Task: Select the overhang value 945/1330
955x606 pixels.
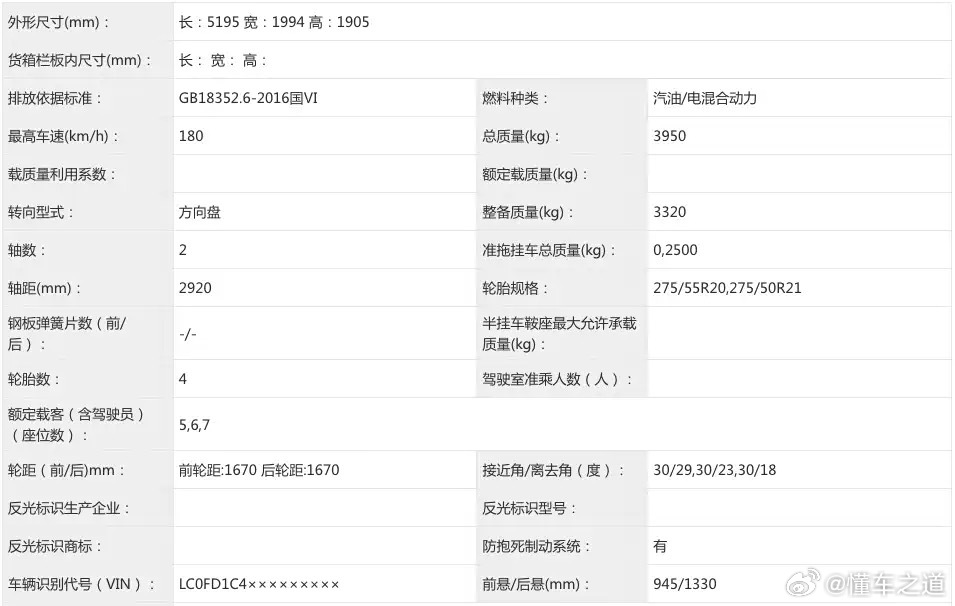Action: click(685, 585)
